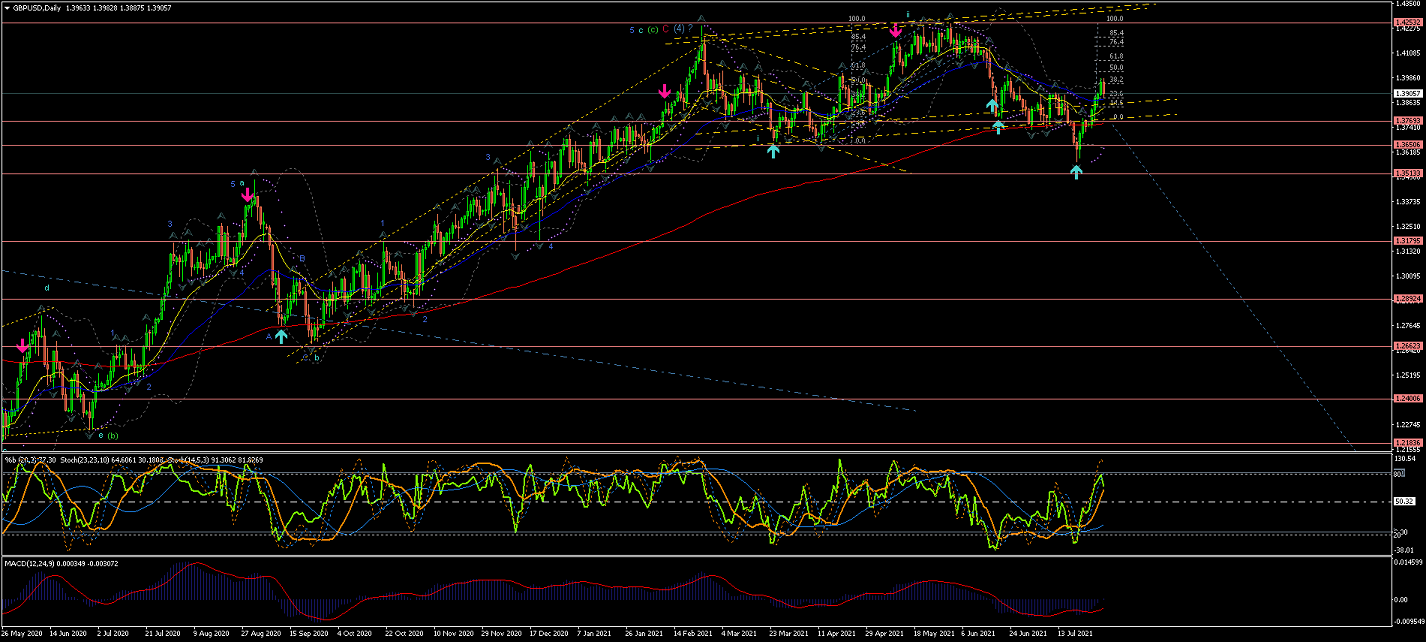This screenshot has width=1426, height=642.
Task: Select the magenta down arrow near June 2020
Action: [x=22, y=345]
